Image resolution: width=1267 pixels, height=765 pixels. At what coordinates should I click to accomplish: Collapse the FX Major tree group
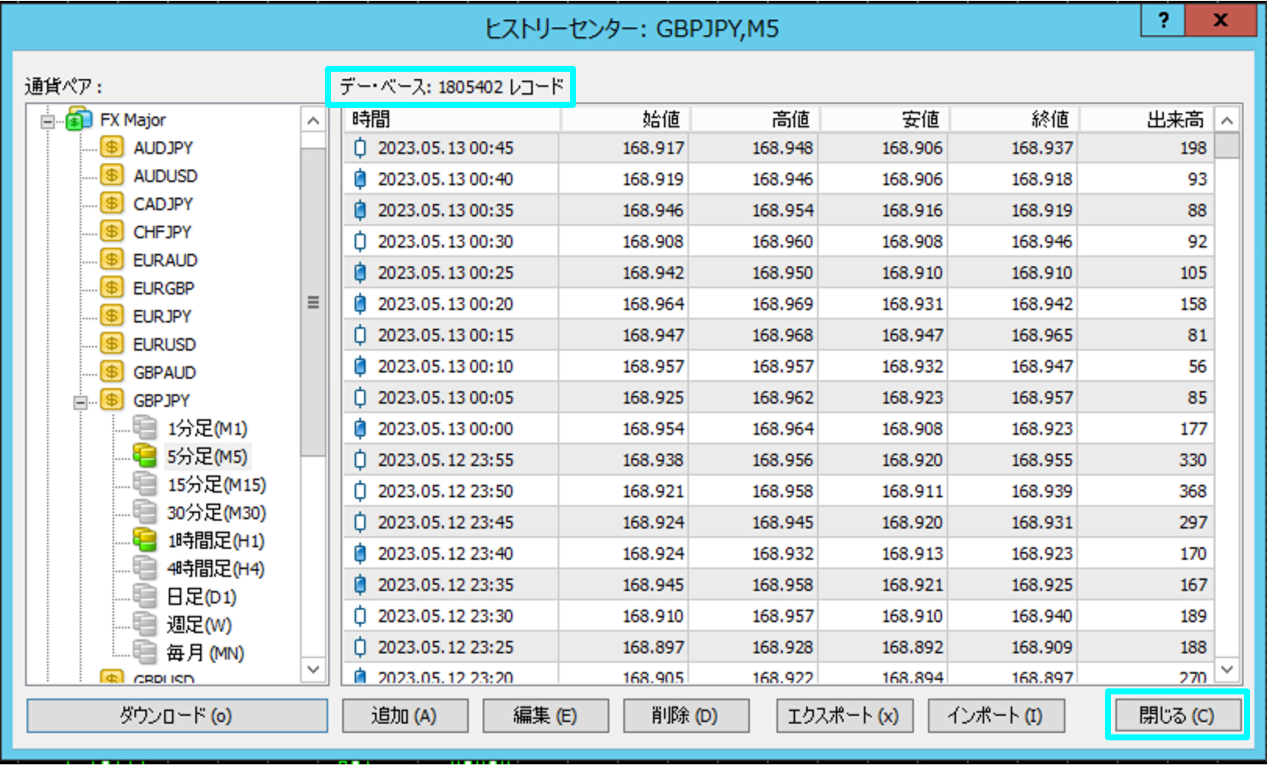pyautogui.click(x=46, y=120)
